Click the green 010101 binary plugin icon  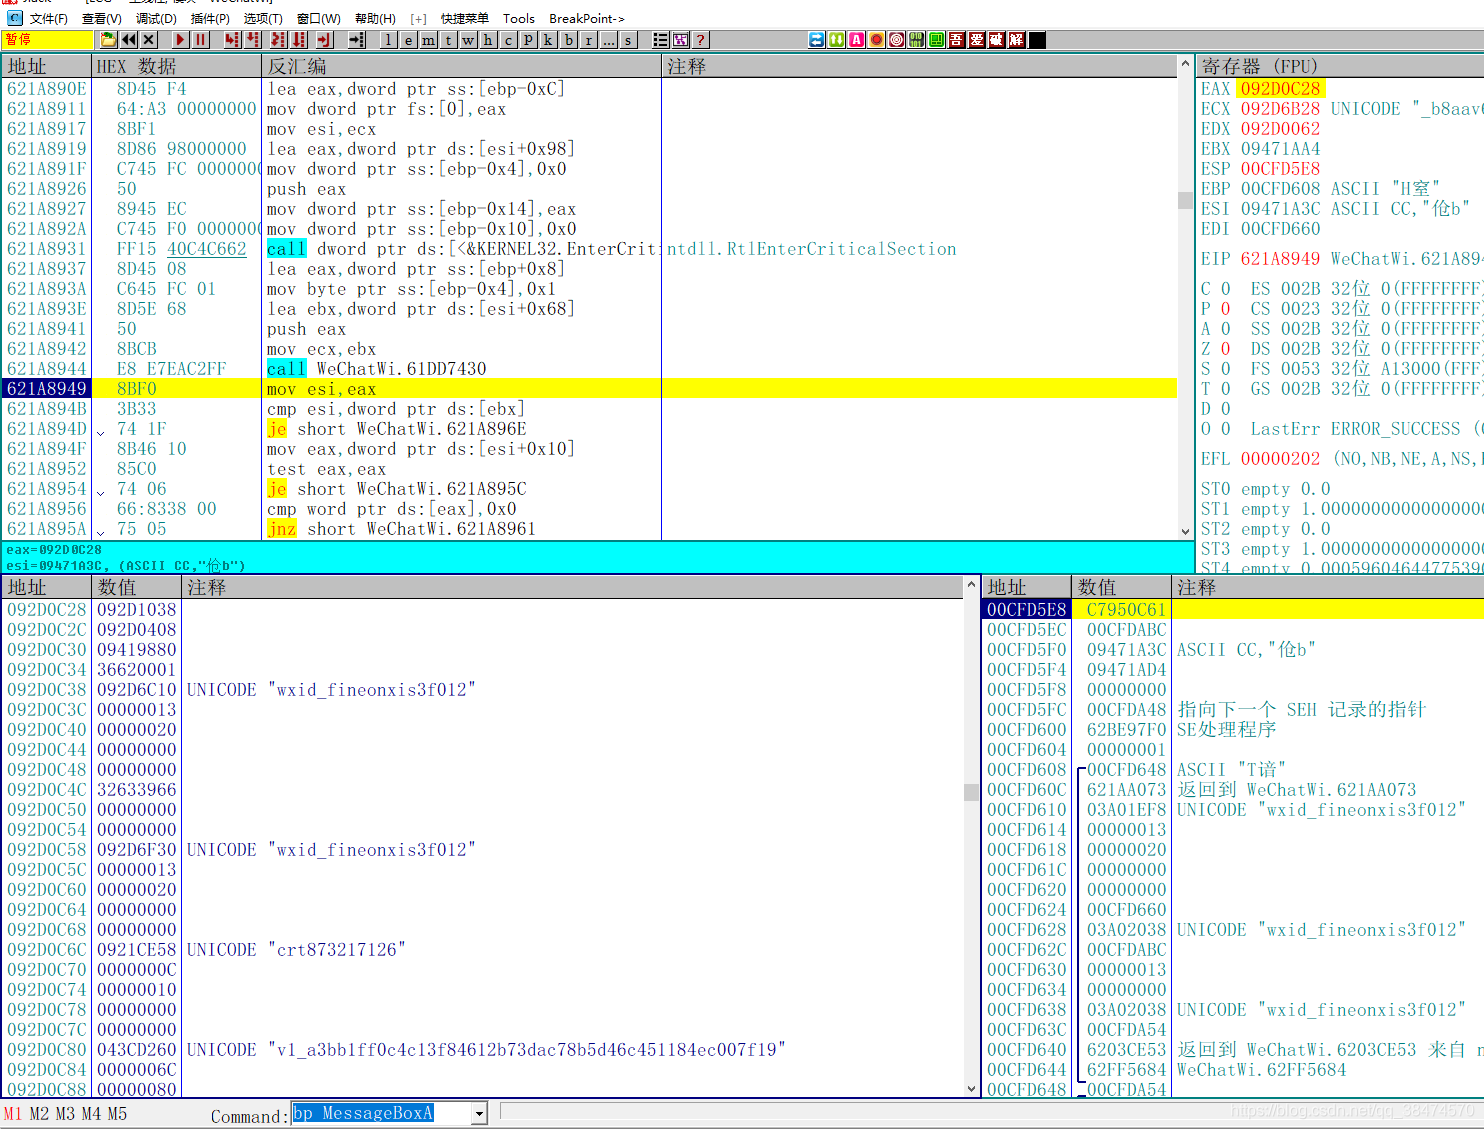click(917, 40)
